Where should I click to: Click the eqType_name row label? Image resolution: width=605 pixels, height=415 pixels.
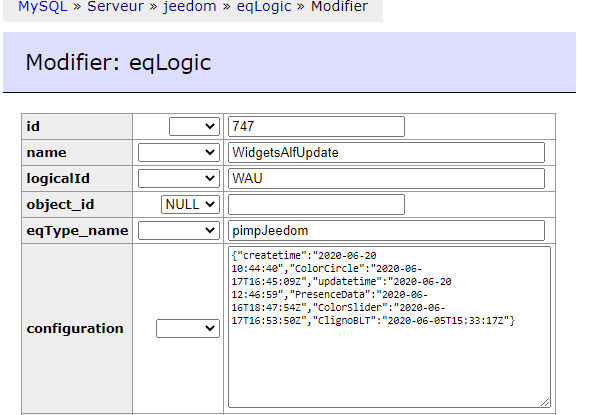pos(77,231)
